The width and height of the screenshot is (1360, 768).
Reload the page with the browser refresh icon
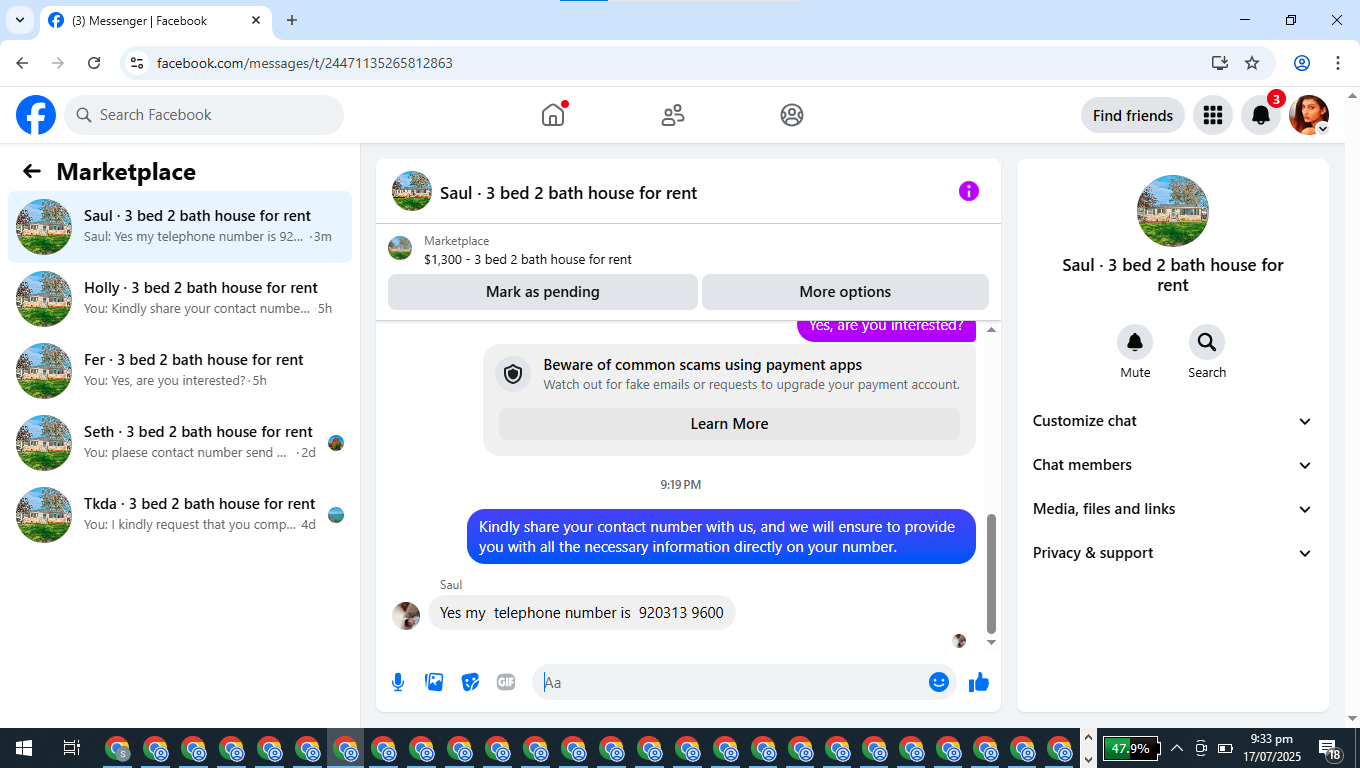click(94, 63)
